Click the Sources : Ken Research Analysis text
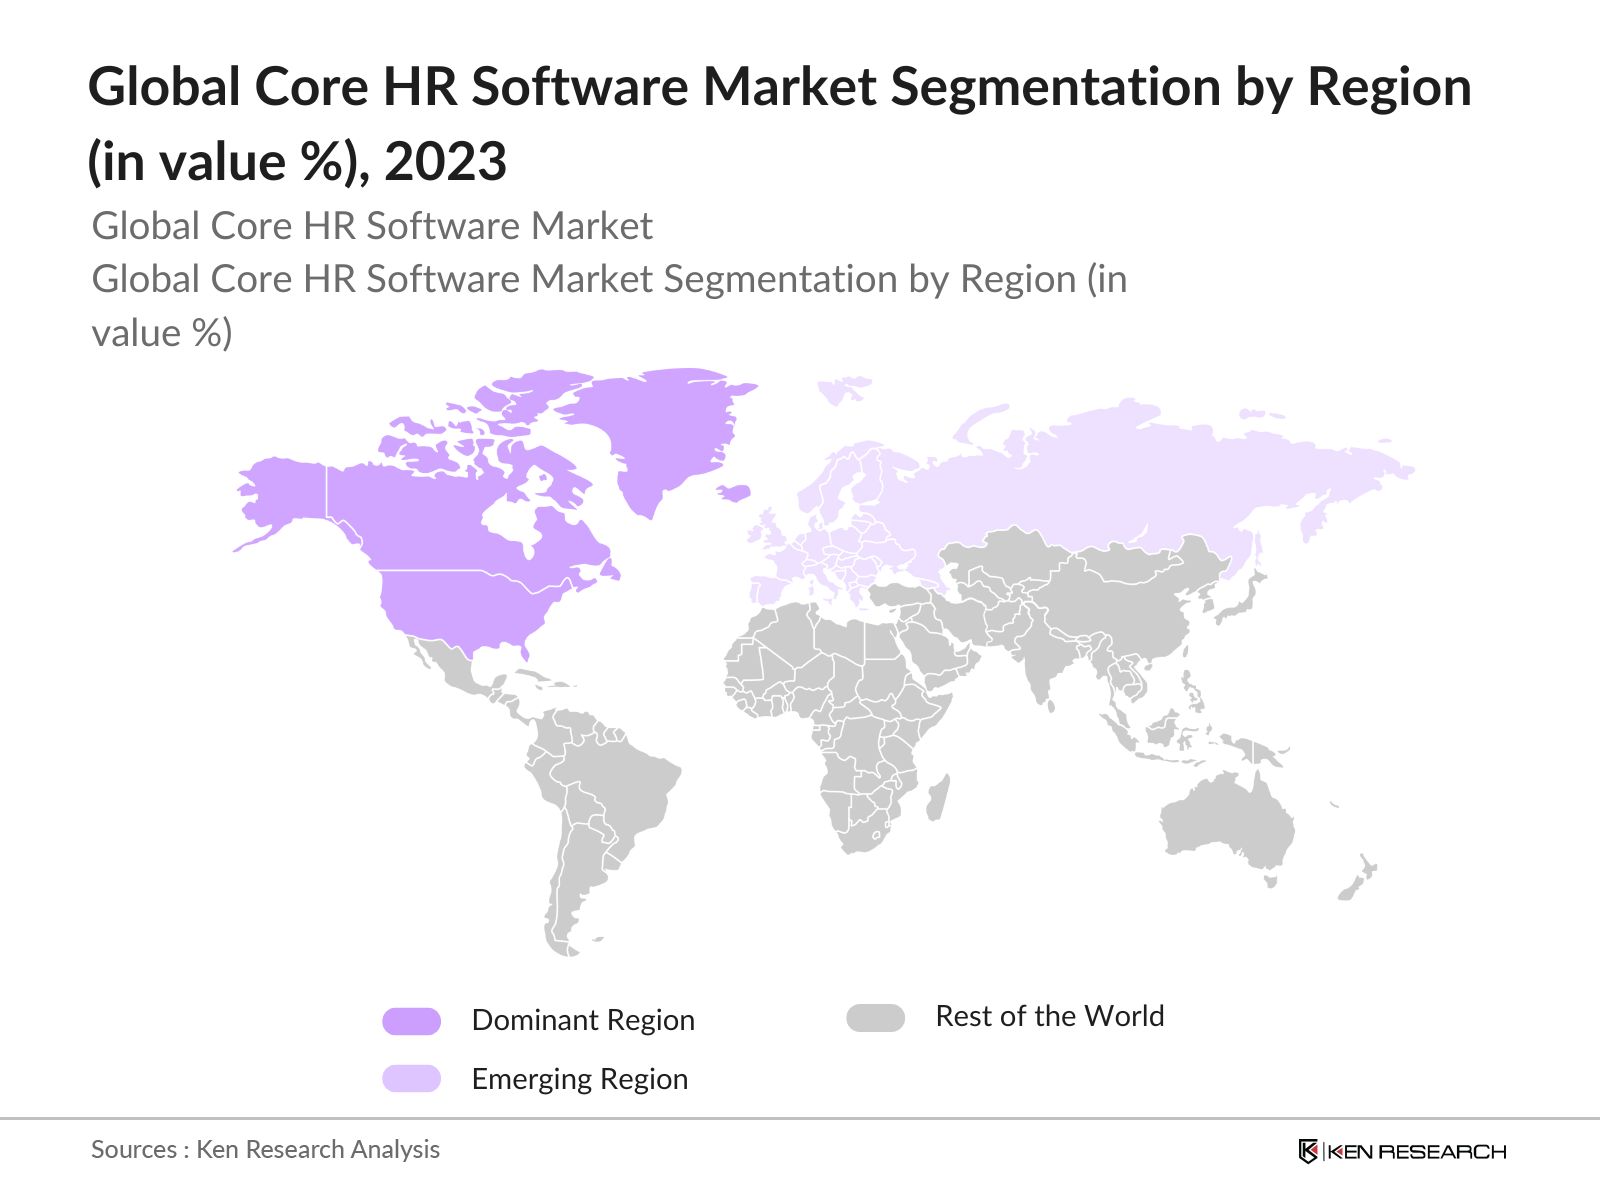Image resolution: width=1600 pixels, height=1200 pixels. click(265, 1149)
